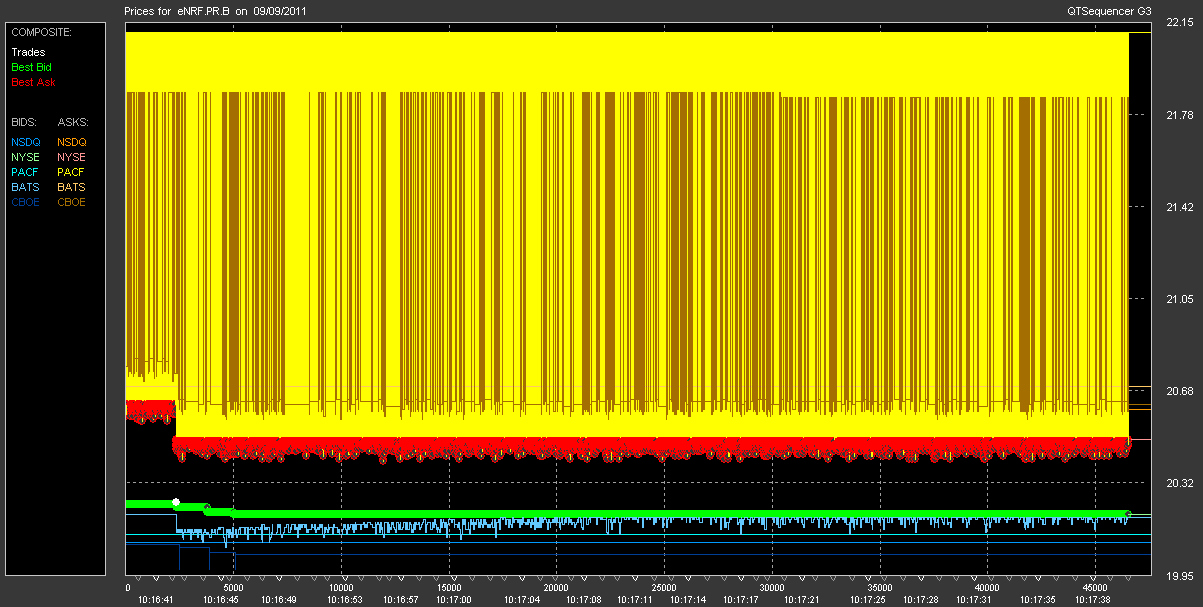Select the PACF entry under ASKS
Image resolution: width=1203 pixels, height=607 pixels.
[x=72, y=172]
